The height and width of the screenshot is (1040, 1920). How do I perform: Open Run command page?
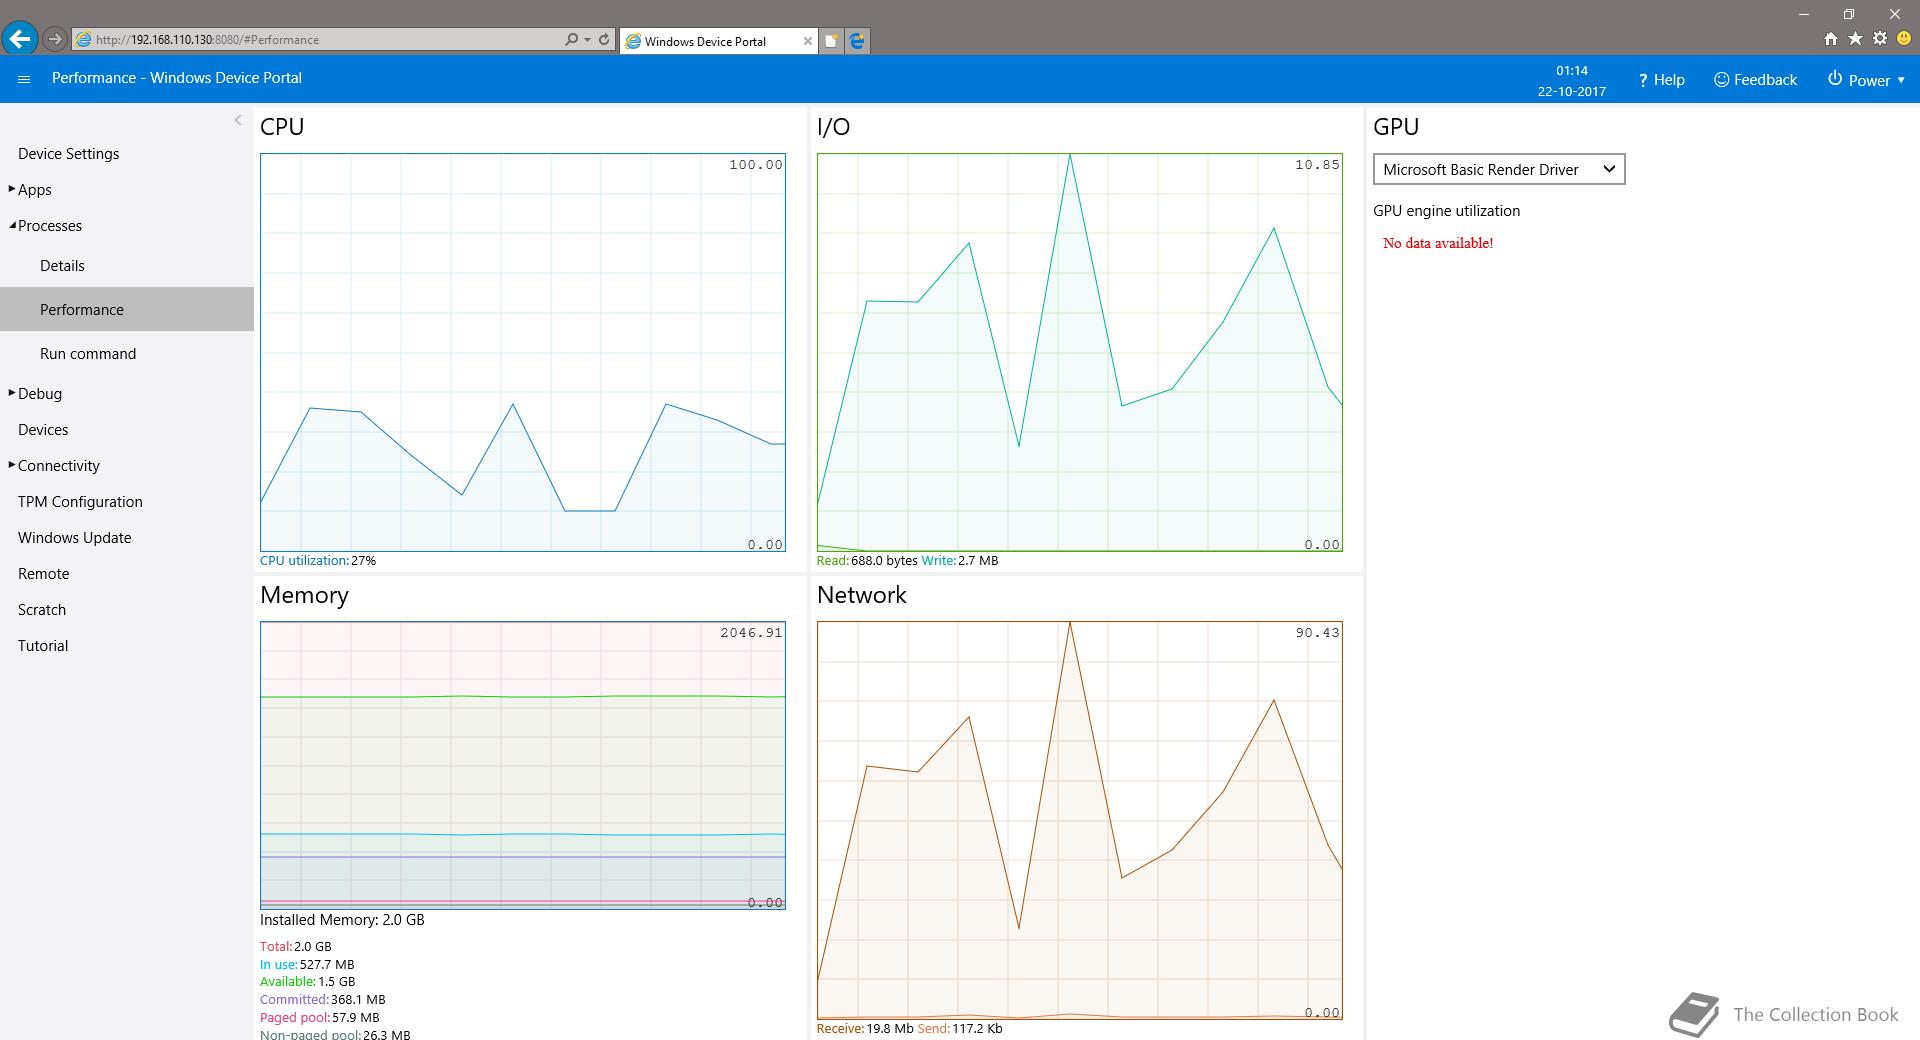(x=88, y=353)
